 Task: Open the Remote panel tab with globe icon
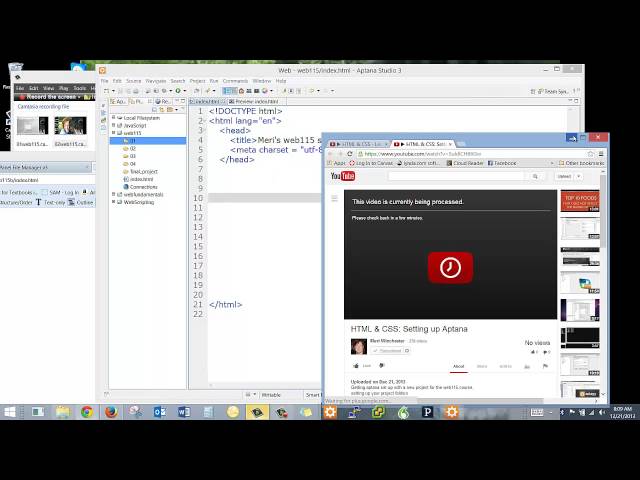[x=163, y=101]
